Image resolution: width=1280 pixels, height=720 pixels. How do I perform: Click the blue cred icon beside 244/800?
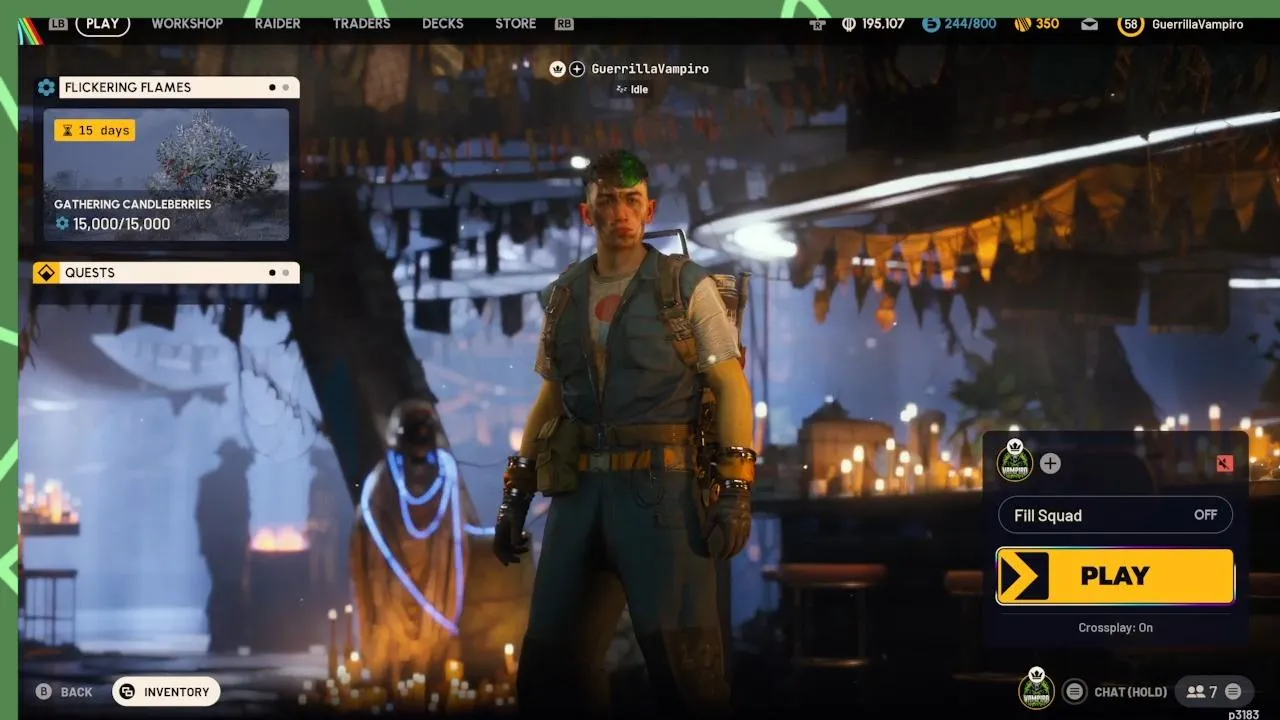point(931,23)
